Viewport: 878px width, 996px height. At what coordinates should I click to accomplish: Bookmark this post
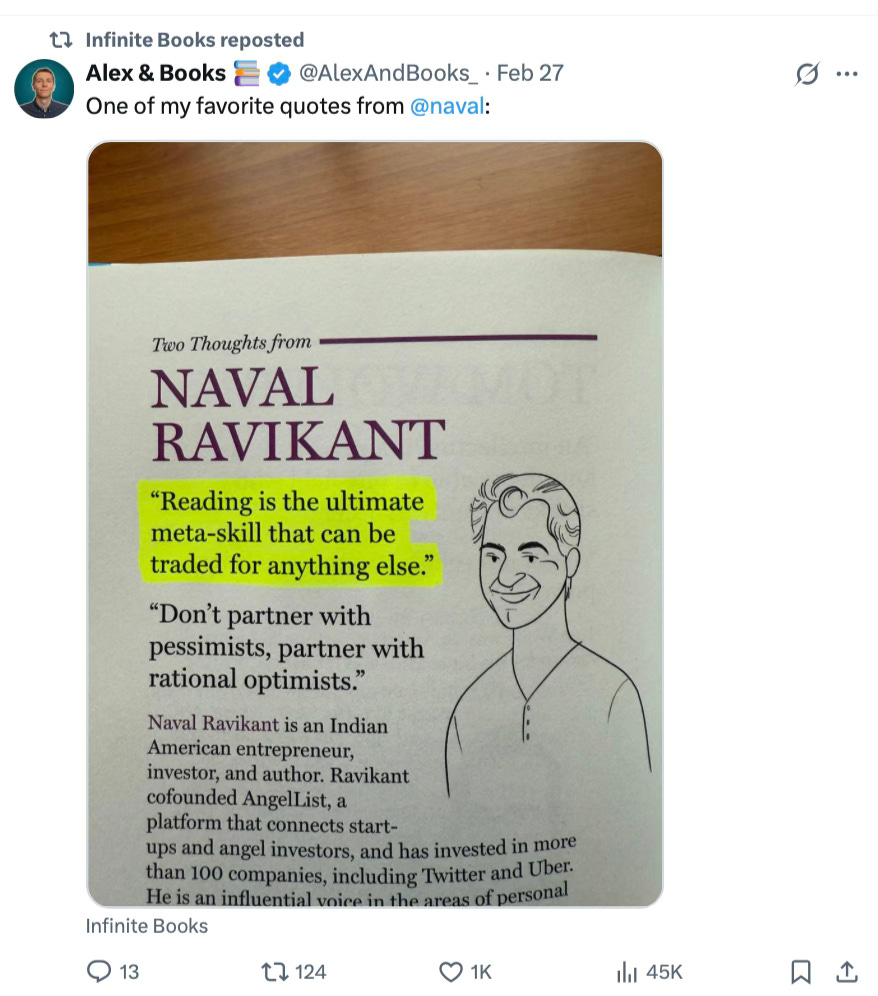click(x=800, y=972)
